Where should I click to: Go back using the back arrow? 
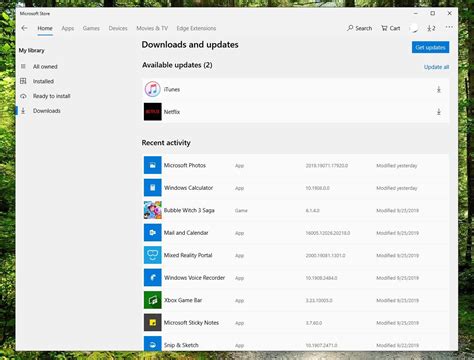pyautogui.click(x=24, y=28)
